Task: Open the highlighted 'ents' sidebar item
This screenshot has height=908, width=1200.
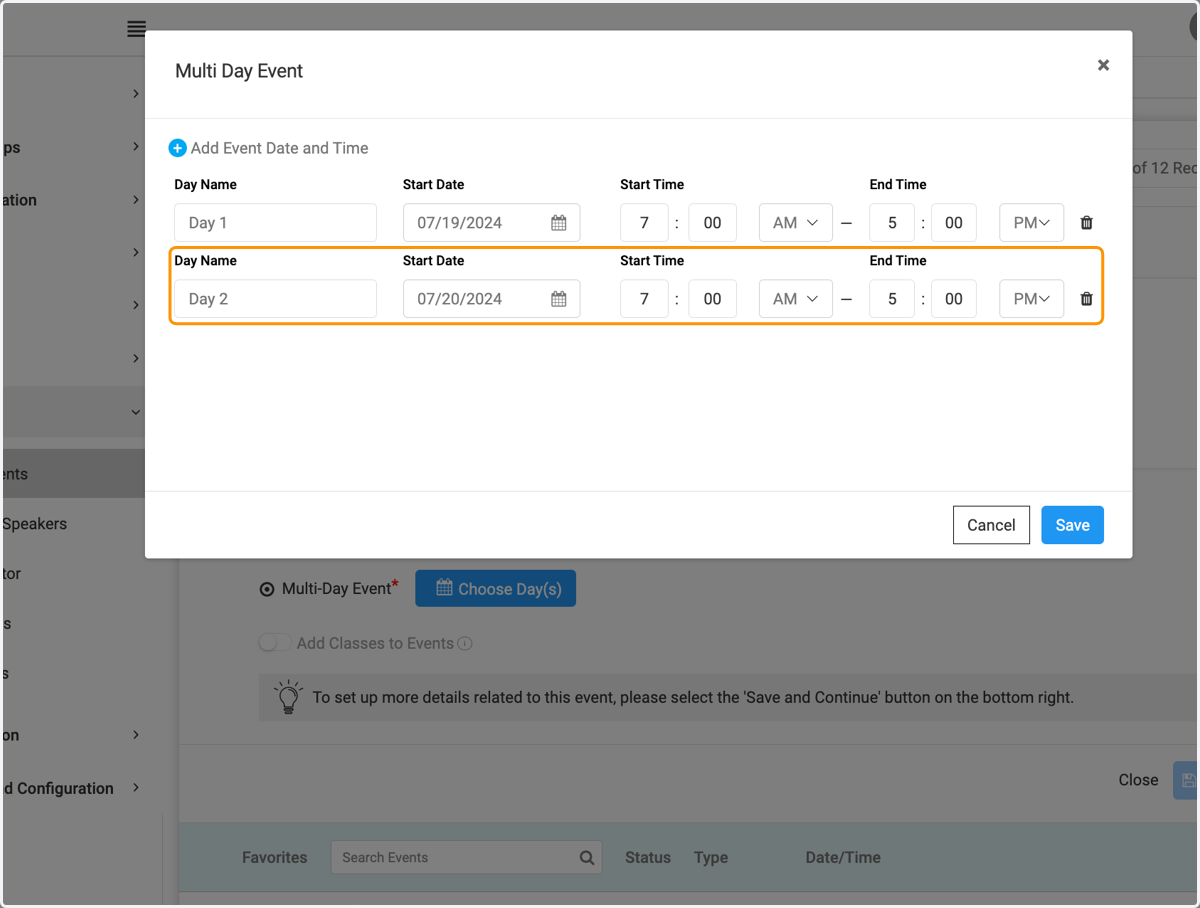Action: click(73, 474)
